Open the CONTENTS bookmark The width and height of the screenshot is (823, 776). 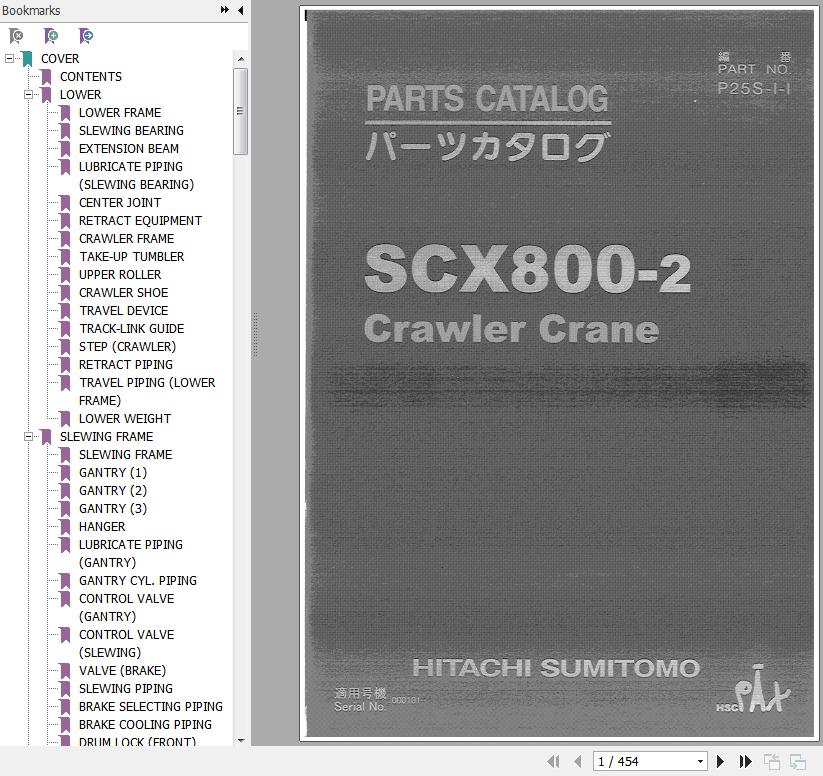[x=91, y=77]
